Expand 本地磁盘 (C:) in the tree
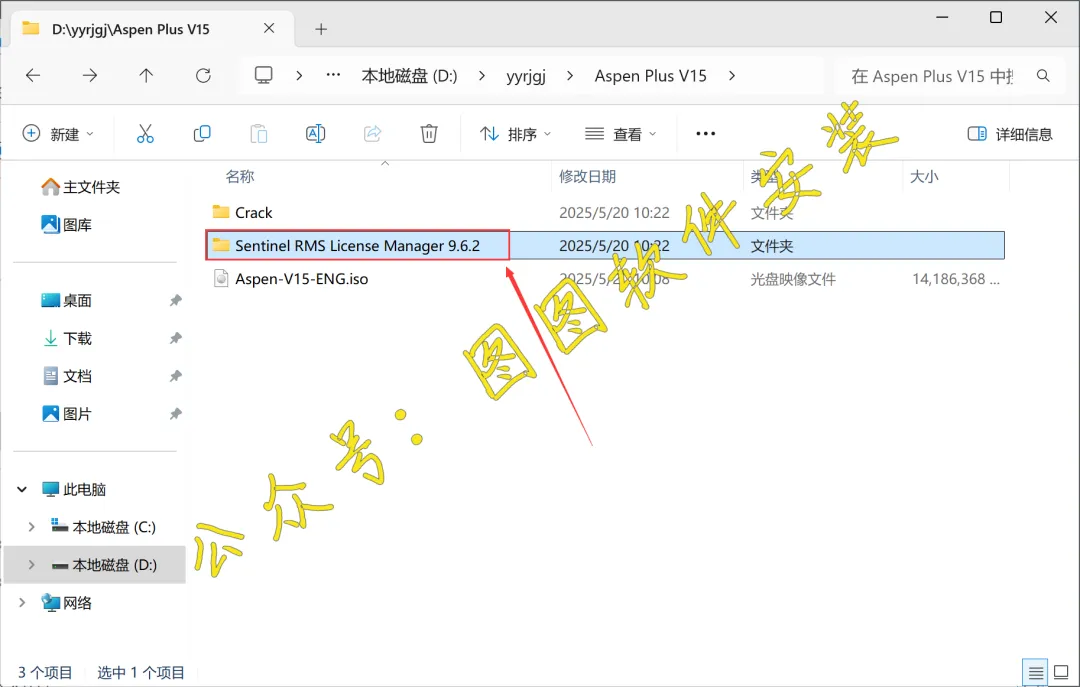This screenshot has height=687, width=1080. (x=31, y=527)
